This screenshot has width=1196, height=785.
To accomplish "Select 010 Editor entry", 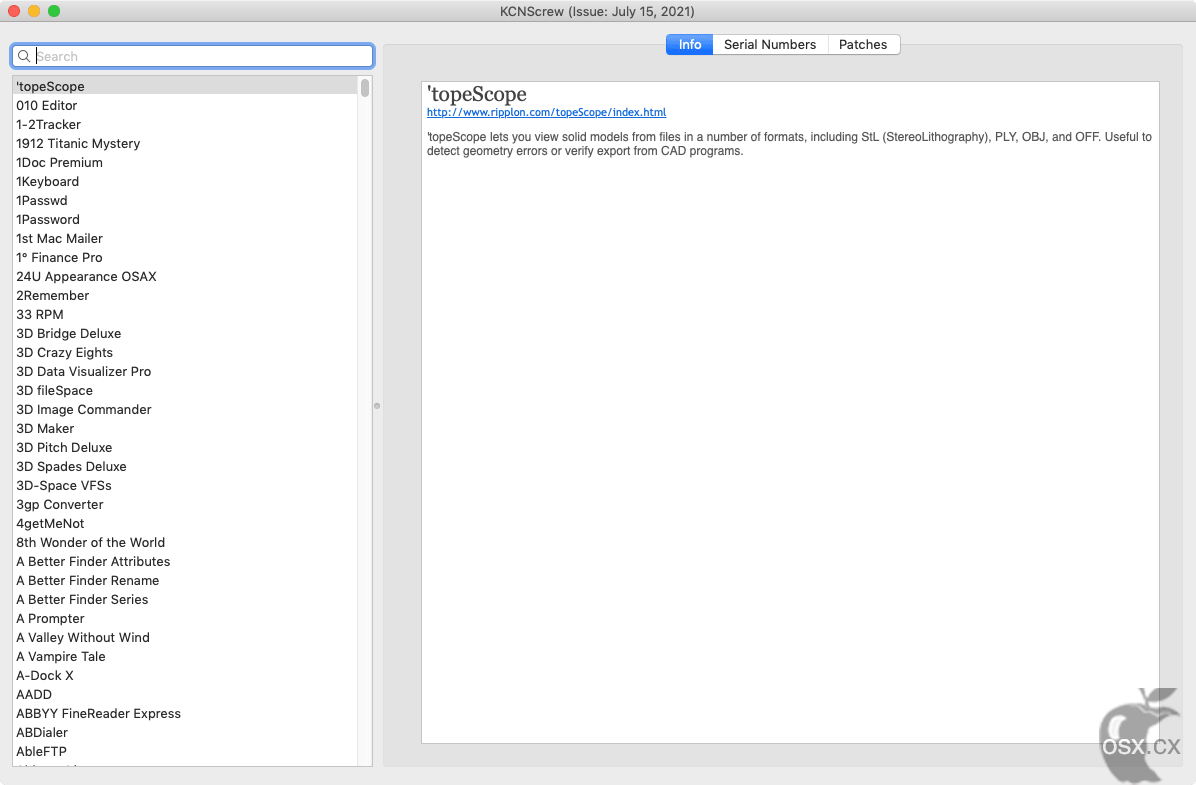I will pos(185,105).
